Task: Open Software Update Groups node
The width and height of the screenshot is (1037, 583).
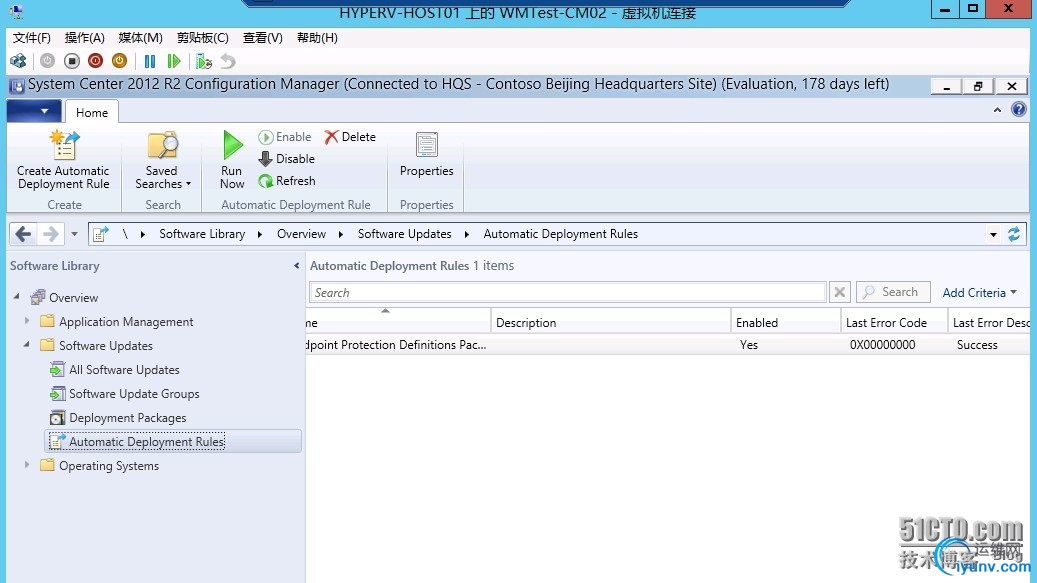Action: click(134, 394)
